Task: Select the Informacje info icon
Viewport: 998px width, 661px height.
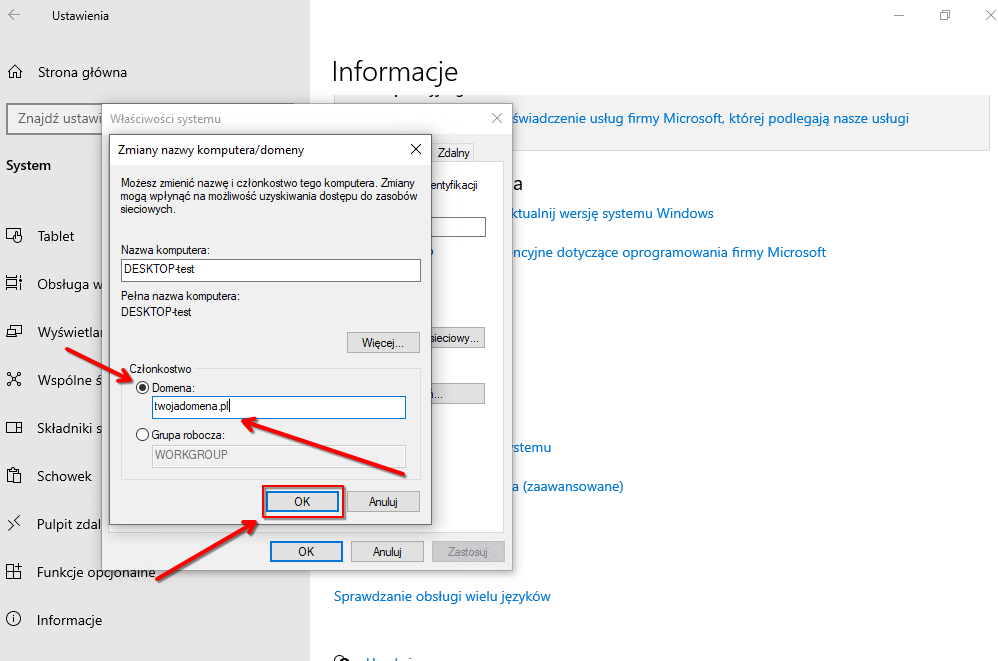Action: tap(15, 620)
